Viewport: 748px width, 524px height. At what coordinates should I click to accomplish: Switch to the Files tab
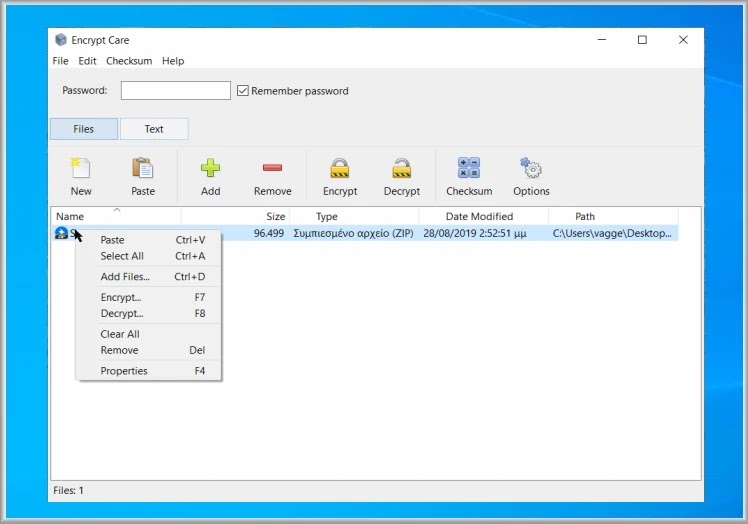pyautogui.click(x=83, y=129)
